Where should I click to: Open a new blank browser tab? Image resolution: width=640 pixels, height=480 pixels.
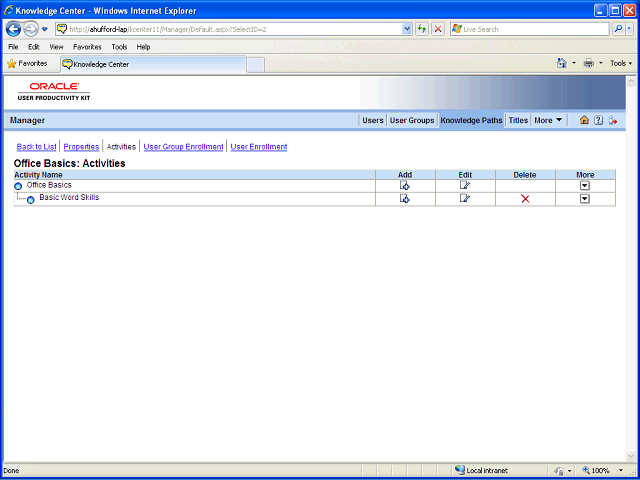click(256, 65)
